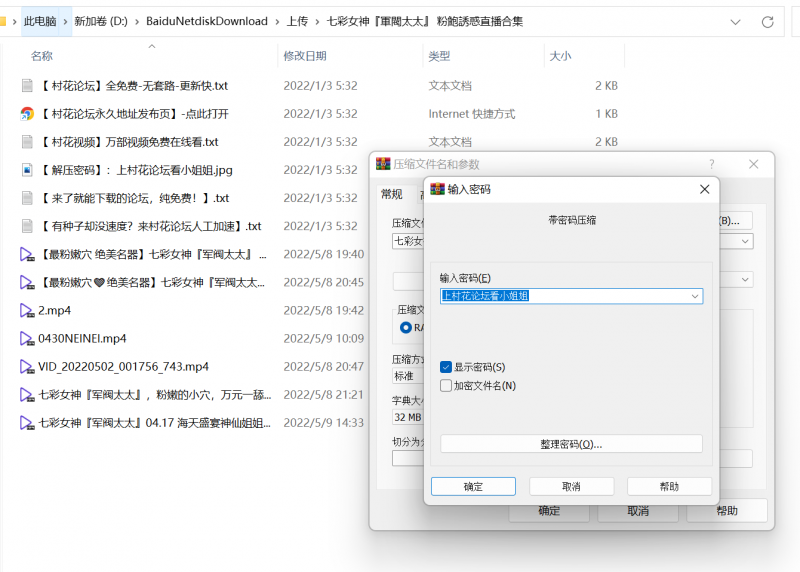Click 取消 in the password dialog
The image size is (800, 572).
pyautogui.click(x=571, y=486)
